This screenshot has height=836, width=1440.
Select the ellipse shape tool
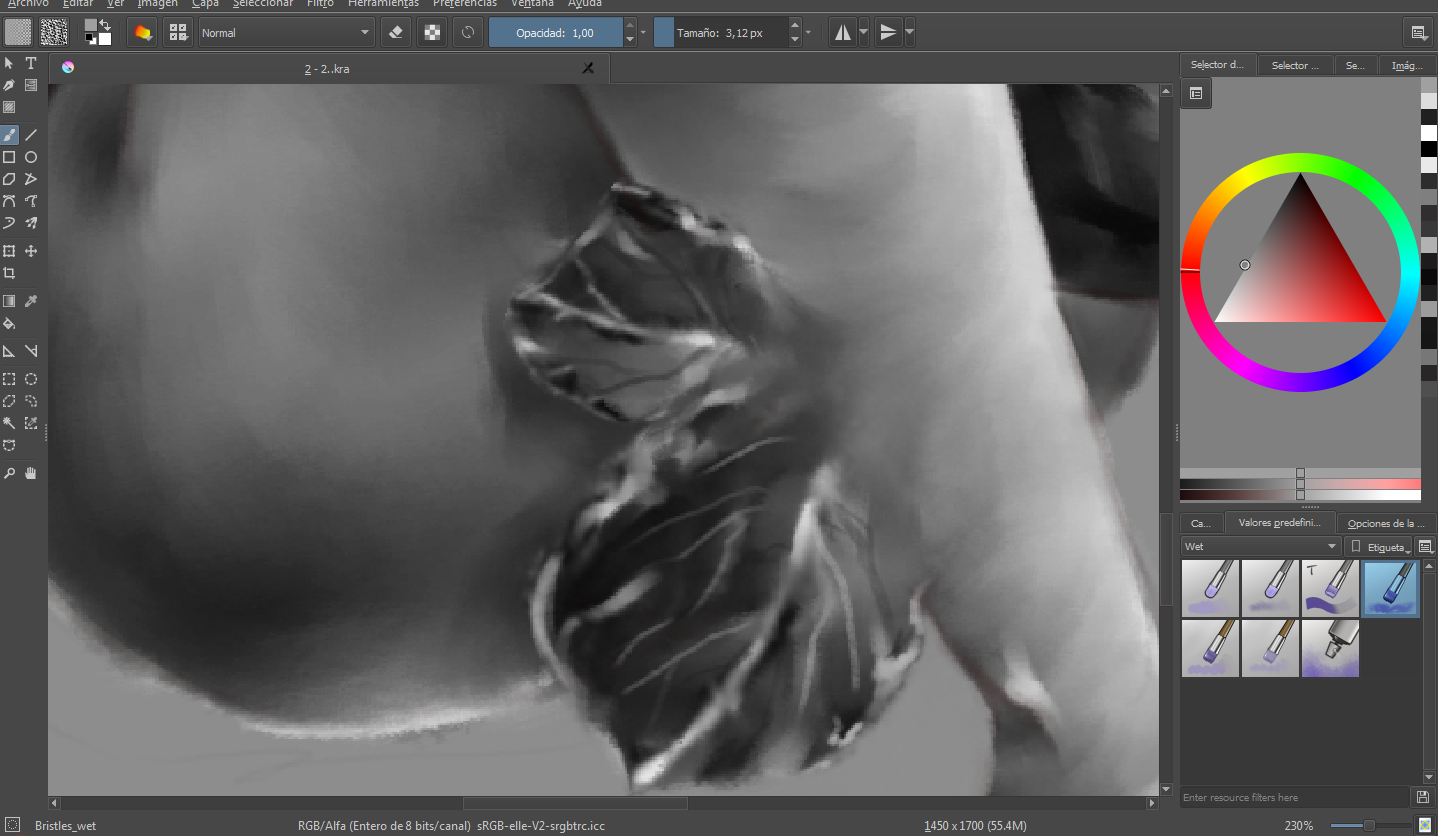click(x=31, y=157)
